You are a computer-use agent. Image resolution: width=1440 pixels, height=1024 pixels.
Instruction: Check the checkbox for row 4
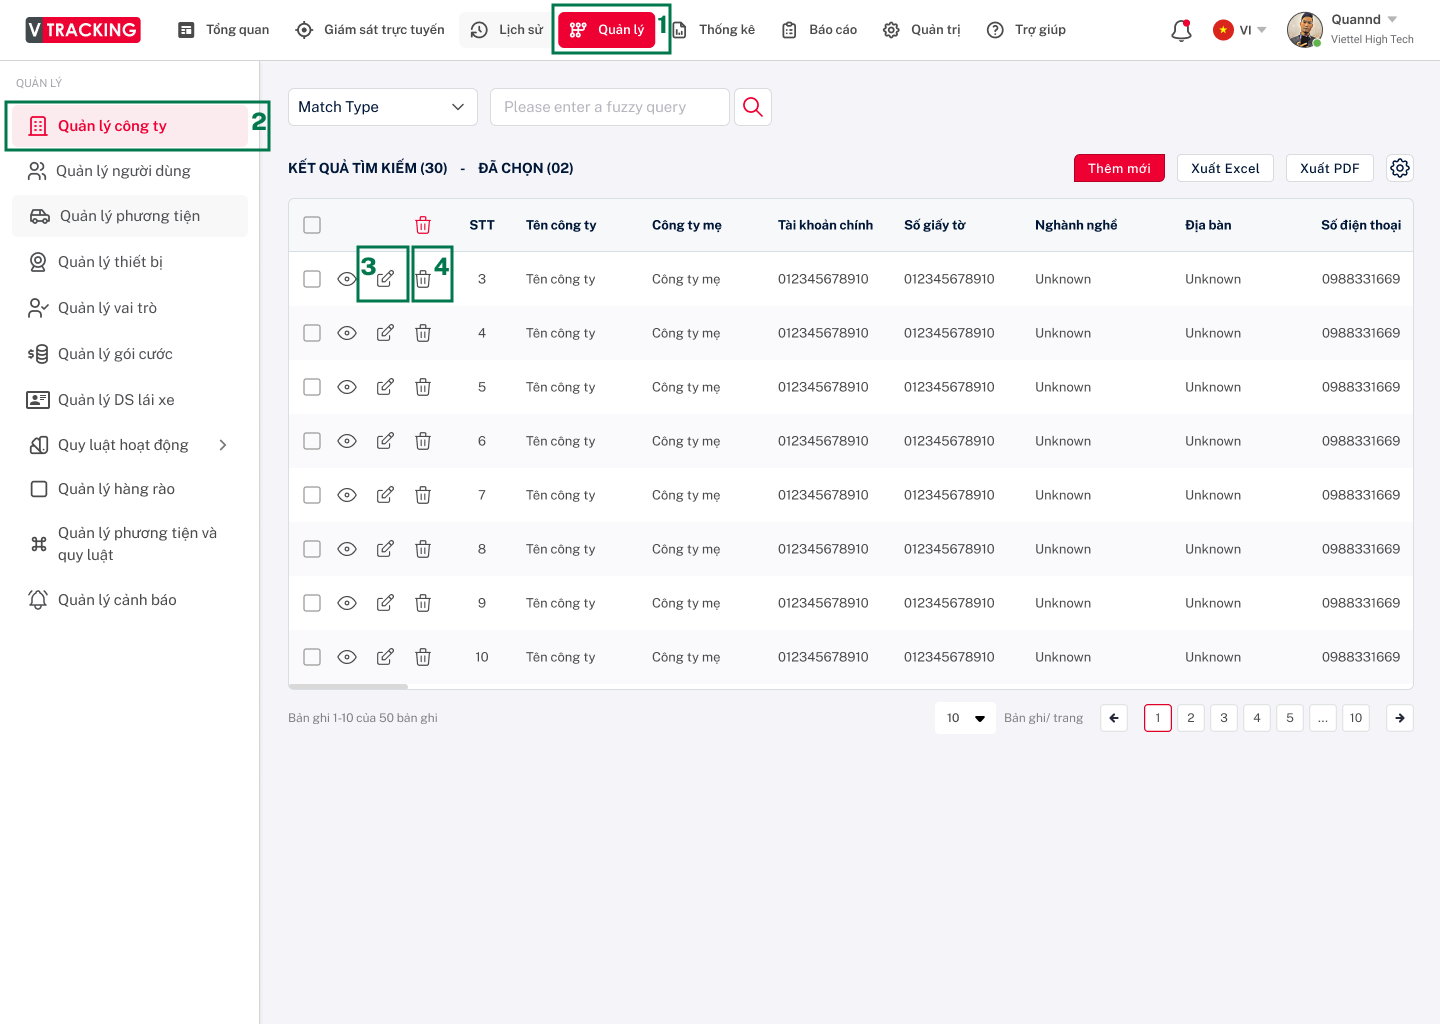point(312,333)
